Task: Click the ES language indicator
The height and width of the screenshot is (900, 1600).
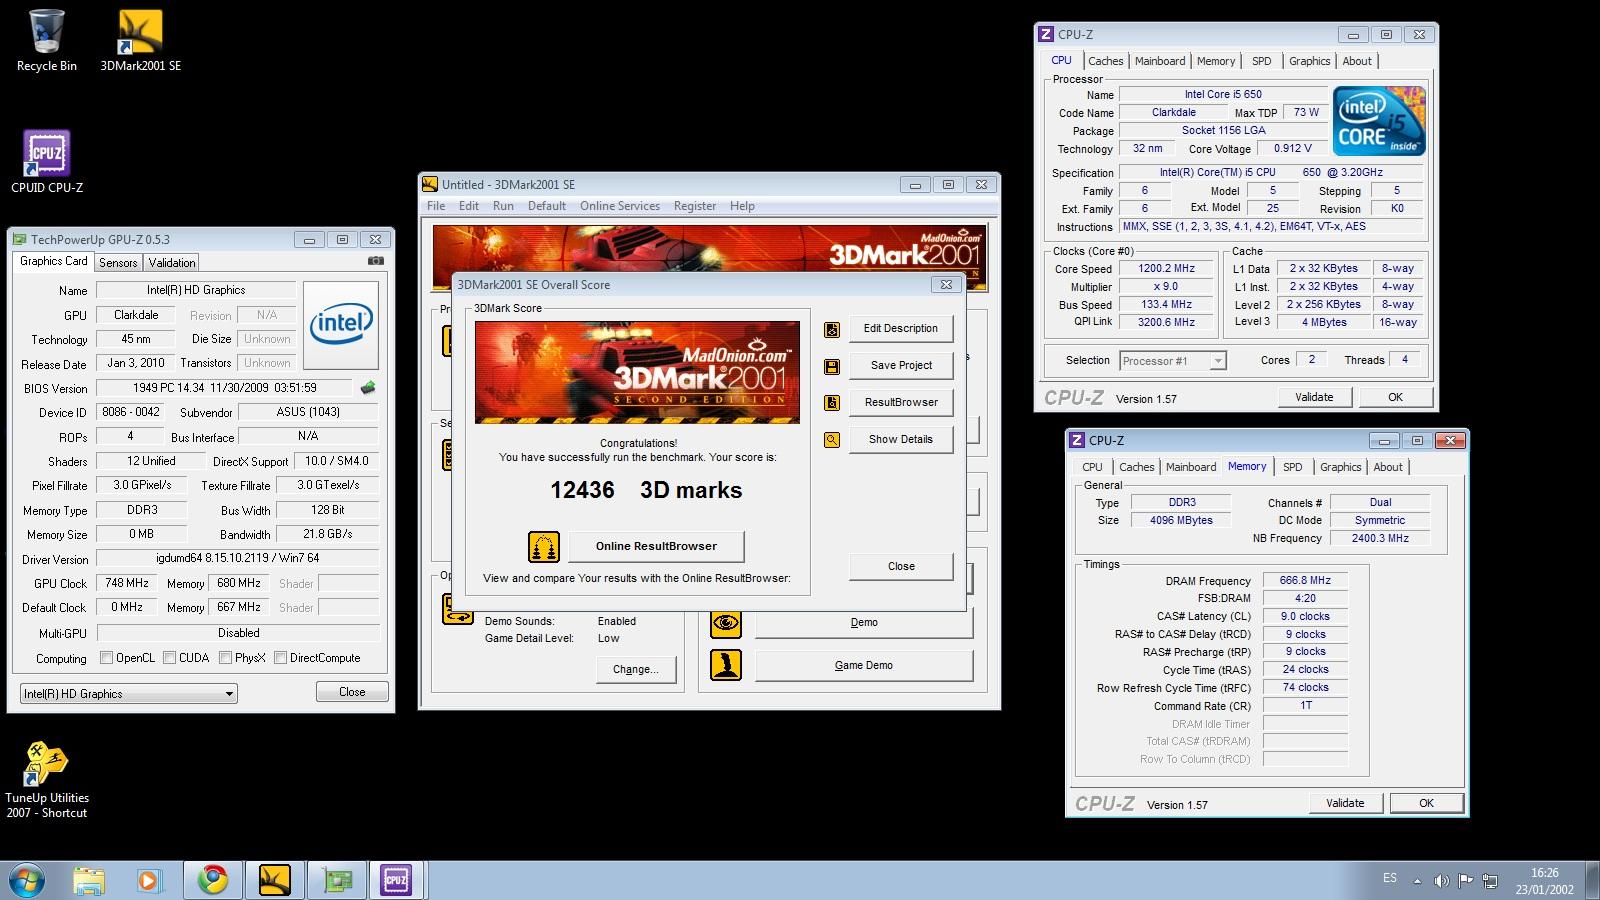Action: pyautogui.click(x=1390, y=878)
